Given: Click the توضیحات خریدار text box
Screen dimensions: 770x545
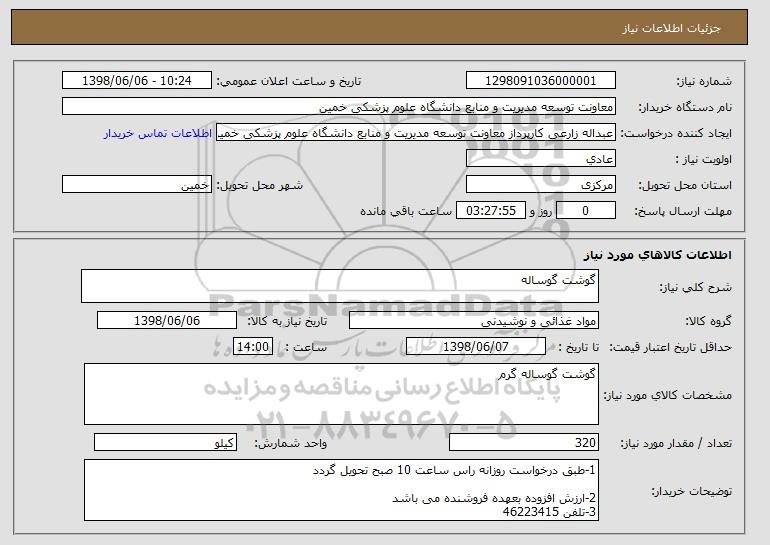Looking at the screenshot, I should click(341, 490).
